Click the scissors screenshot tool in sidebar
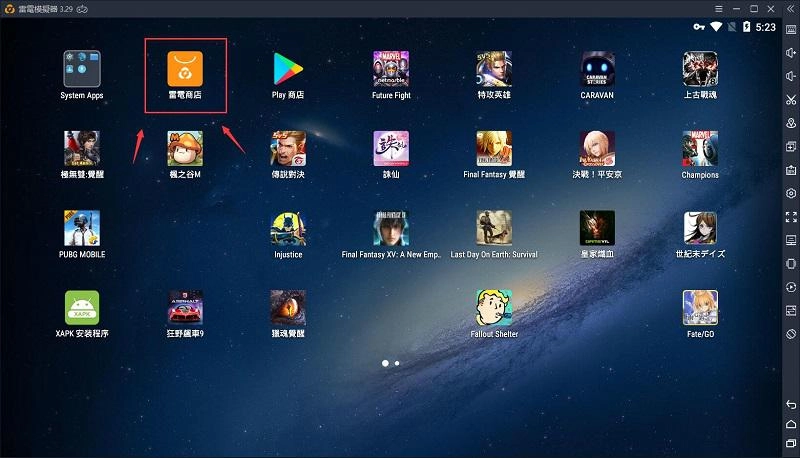 tap(791, 99)
